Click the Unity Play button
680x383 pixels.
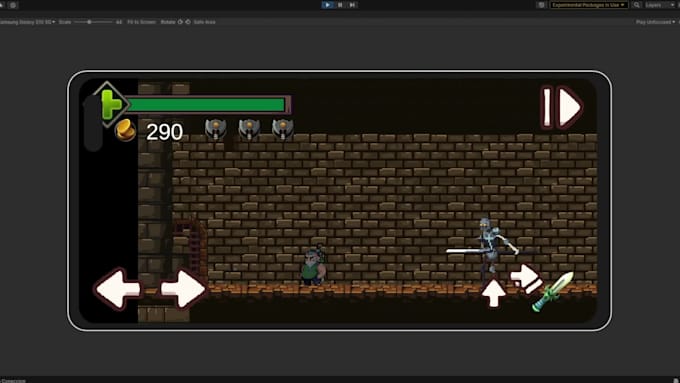(327, 5)
